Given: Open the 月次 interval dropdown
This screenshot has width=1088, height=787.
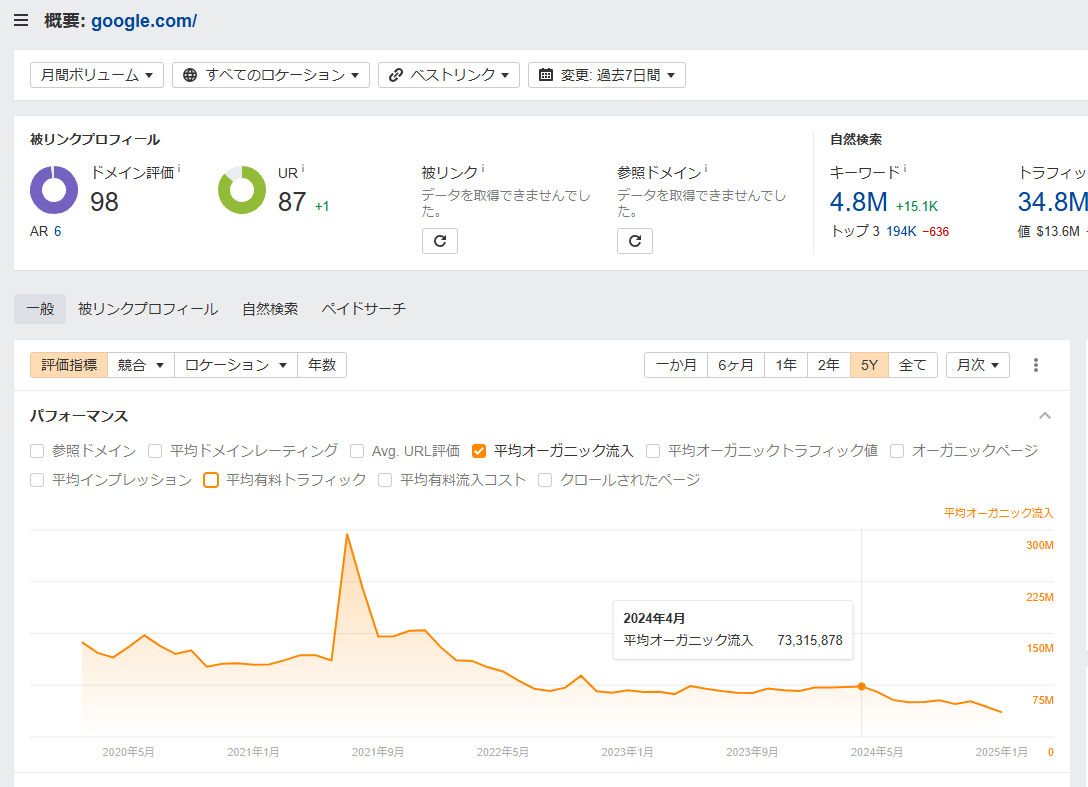Looking at the screenshot, I should click(978, 365).
